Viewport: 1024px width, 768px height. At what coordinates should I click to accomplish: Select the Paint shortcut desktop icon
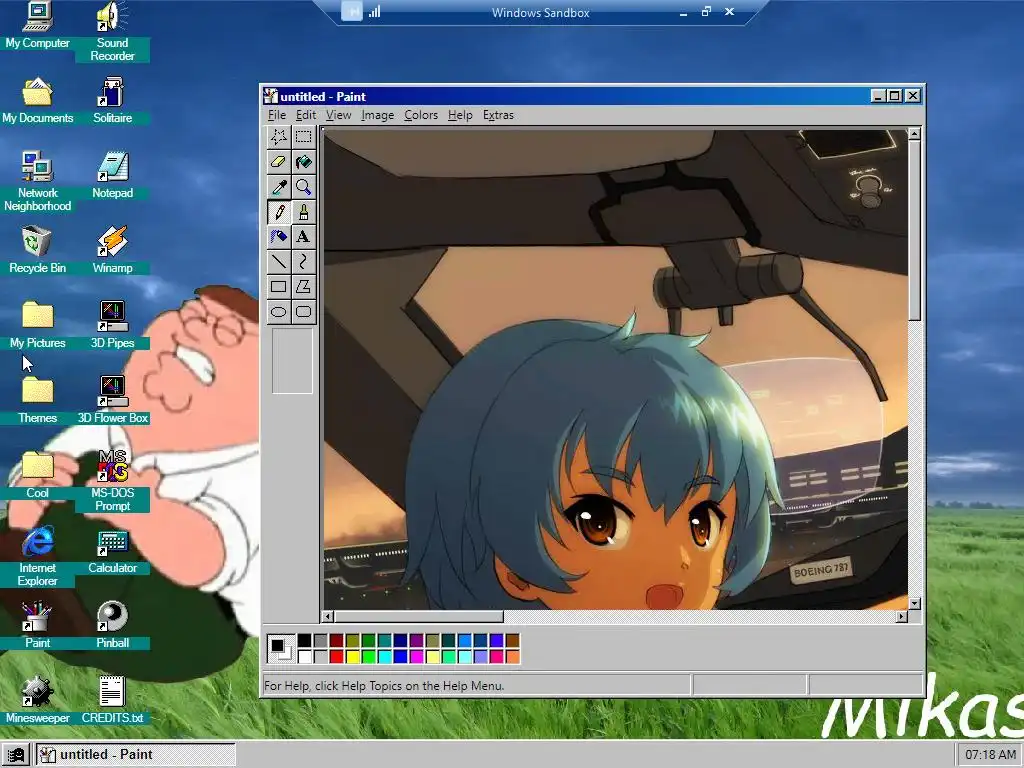coord(37,626)
